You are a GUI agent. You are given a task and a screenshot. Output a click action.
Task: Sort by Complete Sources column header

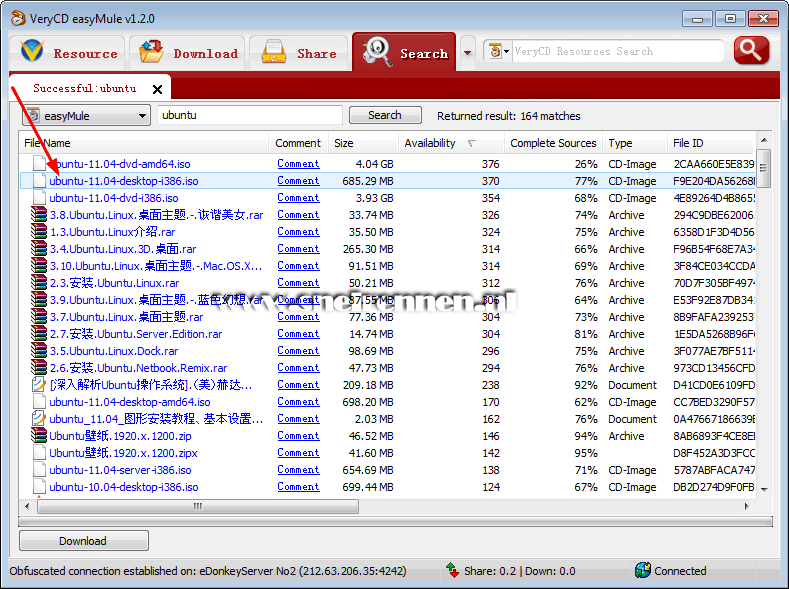click(553, 143)
